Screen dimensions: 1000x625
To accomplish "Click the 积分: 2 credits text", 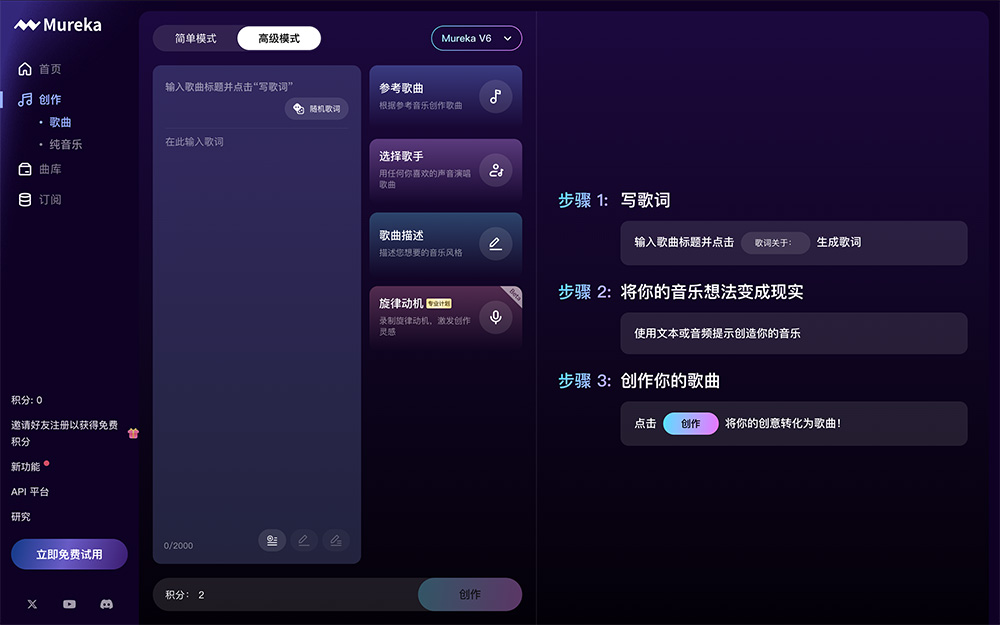I will (x=185, y=595).
